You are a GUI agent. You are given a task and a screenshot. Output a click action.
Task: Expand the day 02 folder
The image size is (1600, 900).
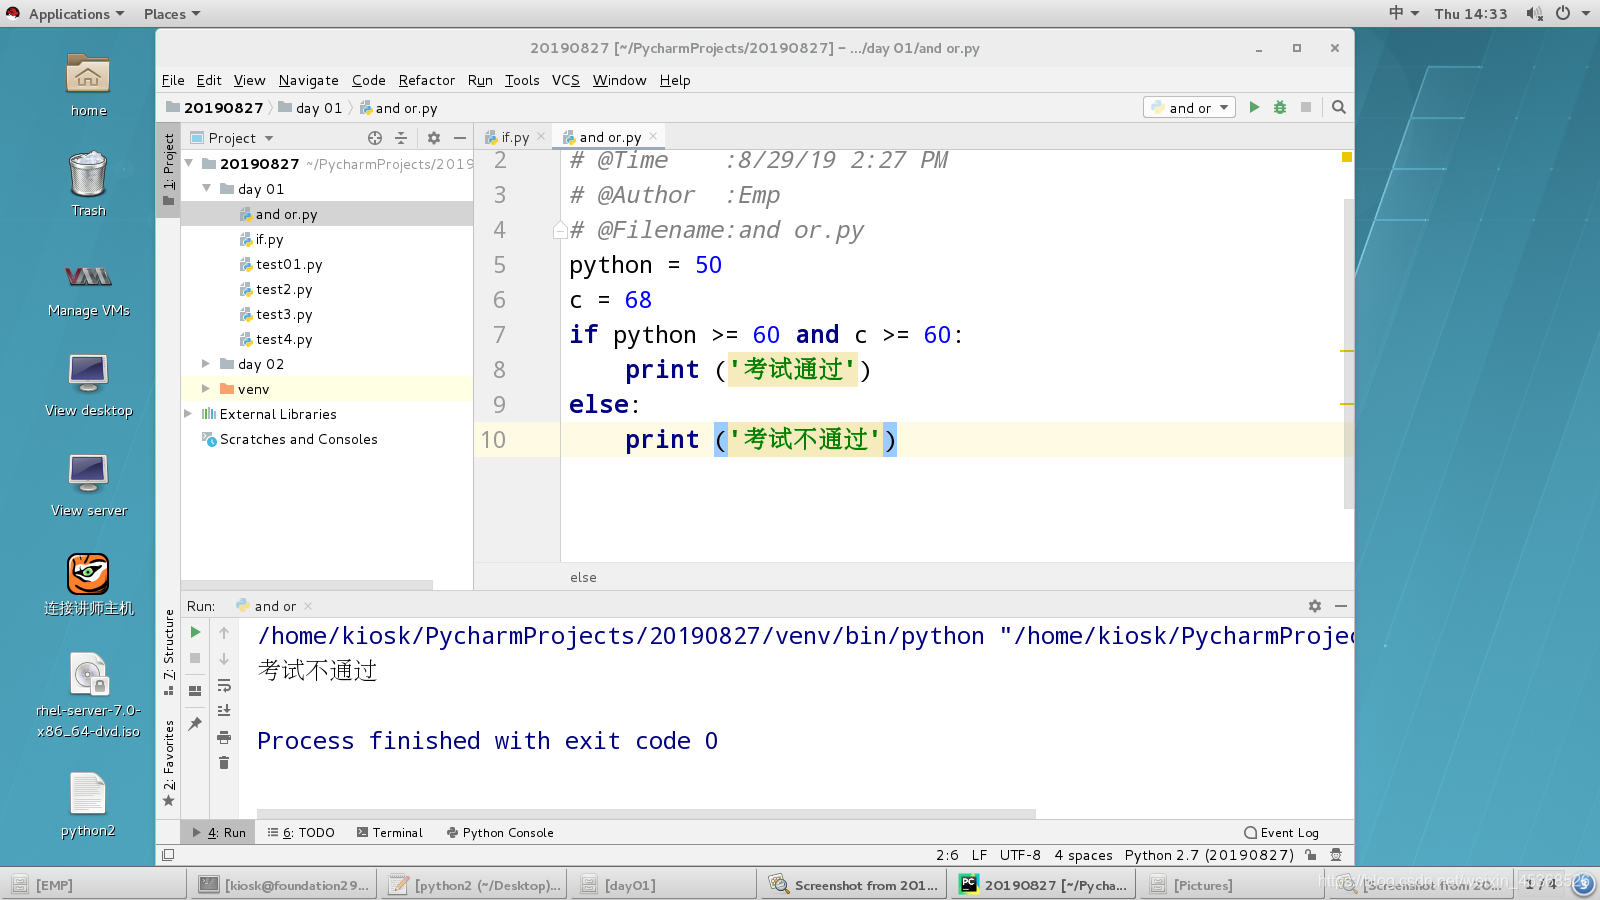(207, 364)
